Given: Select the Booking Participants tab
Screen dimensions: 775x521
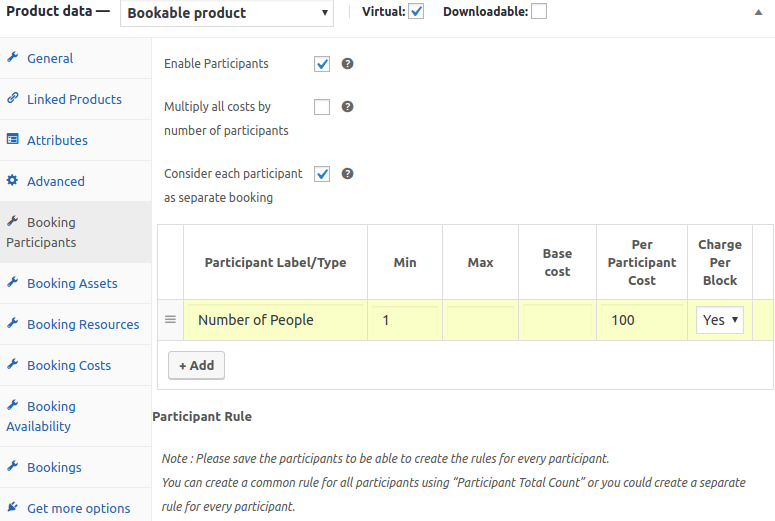Looking at the screenshot, I should click(x=76, y=232).
